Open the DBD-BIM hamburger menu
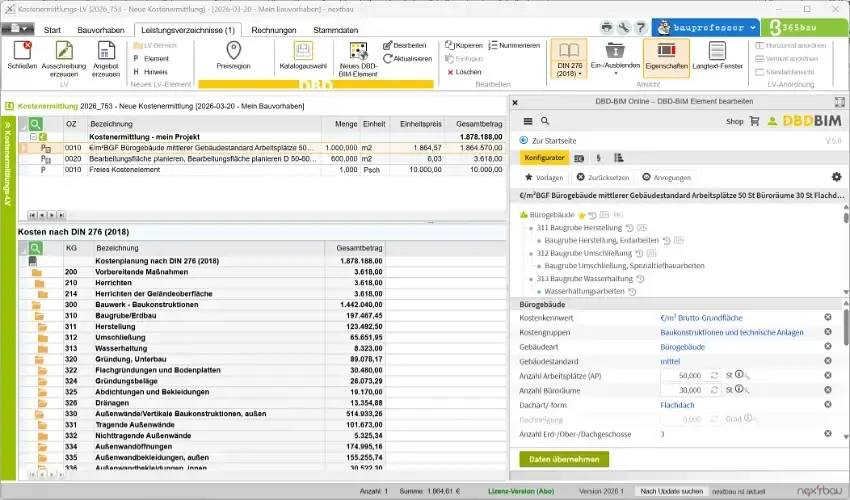 point(527,121)
